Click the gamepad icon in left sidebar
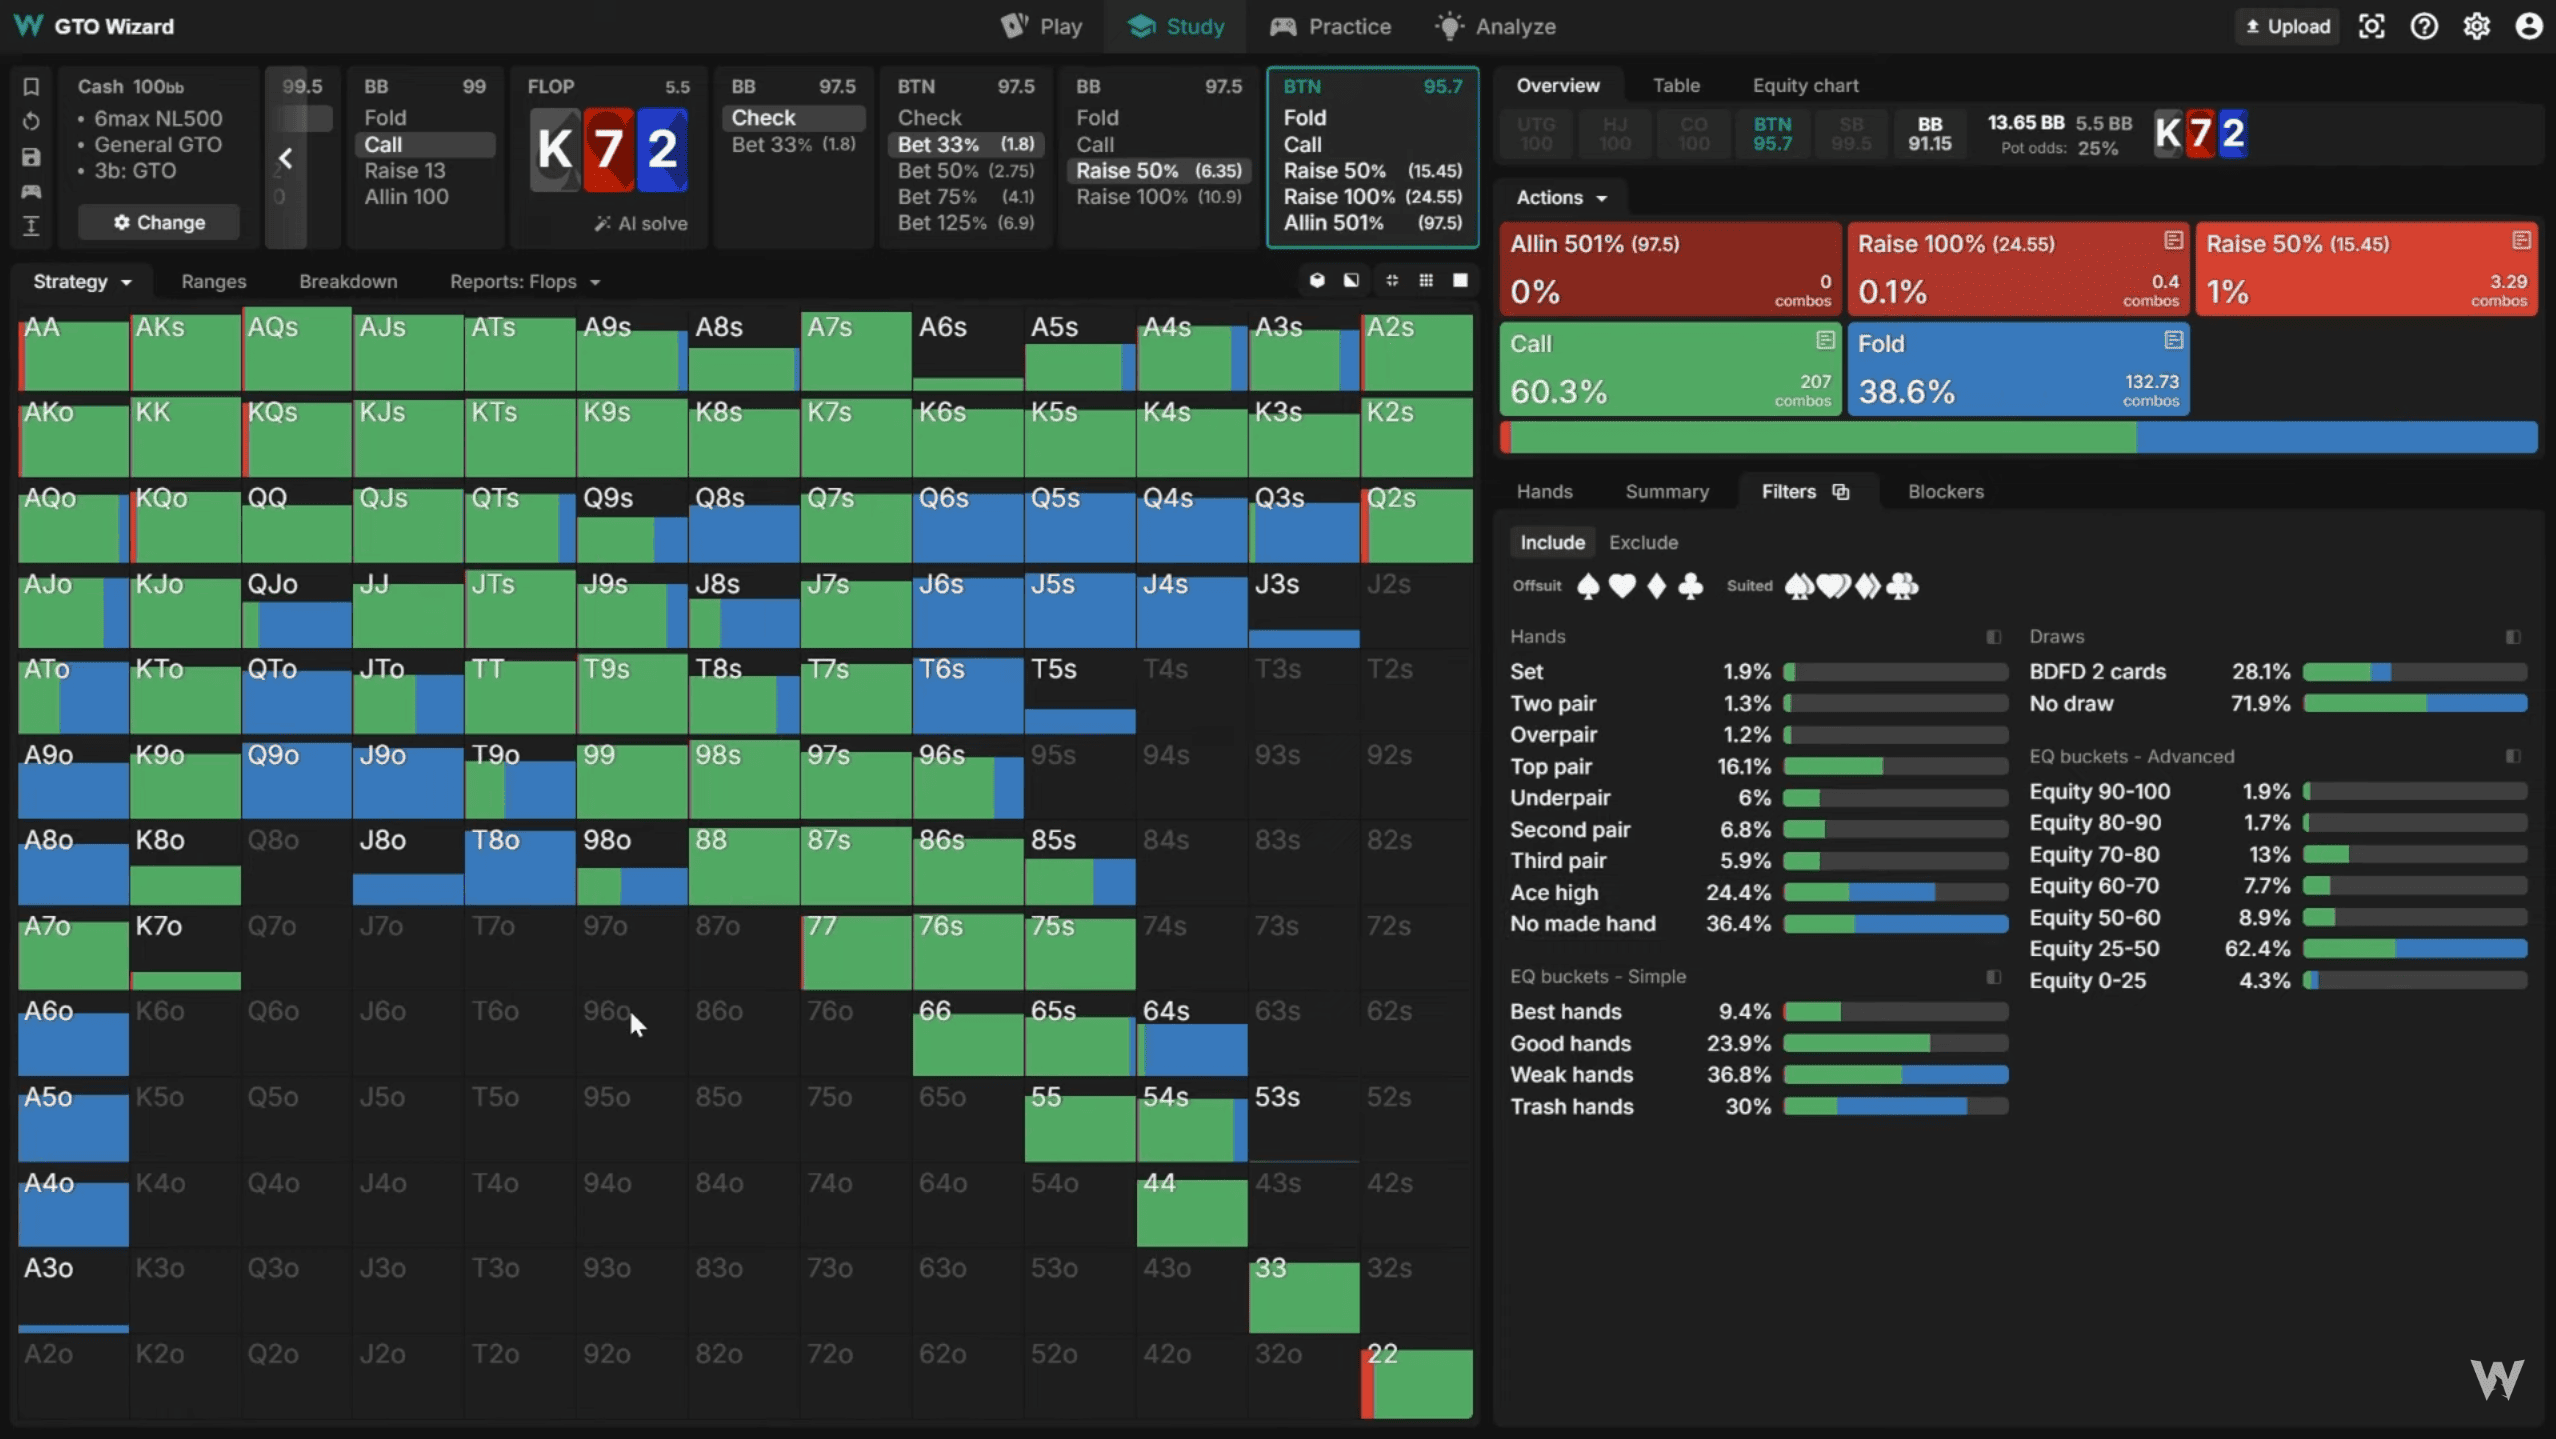2556x1439 pixels. pos(31,191)
